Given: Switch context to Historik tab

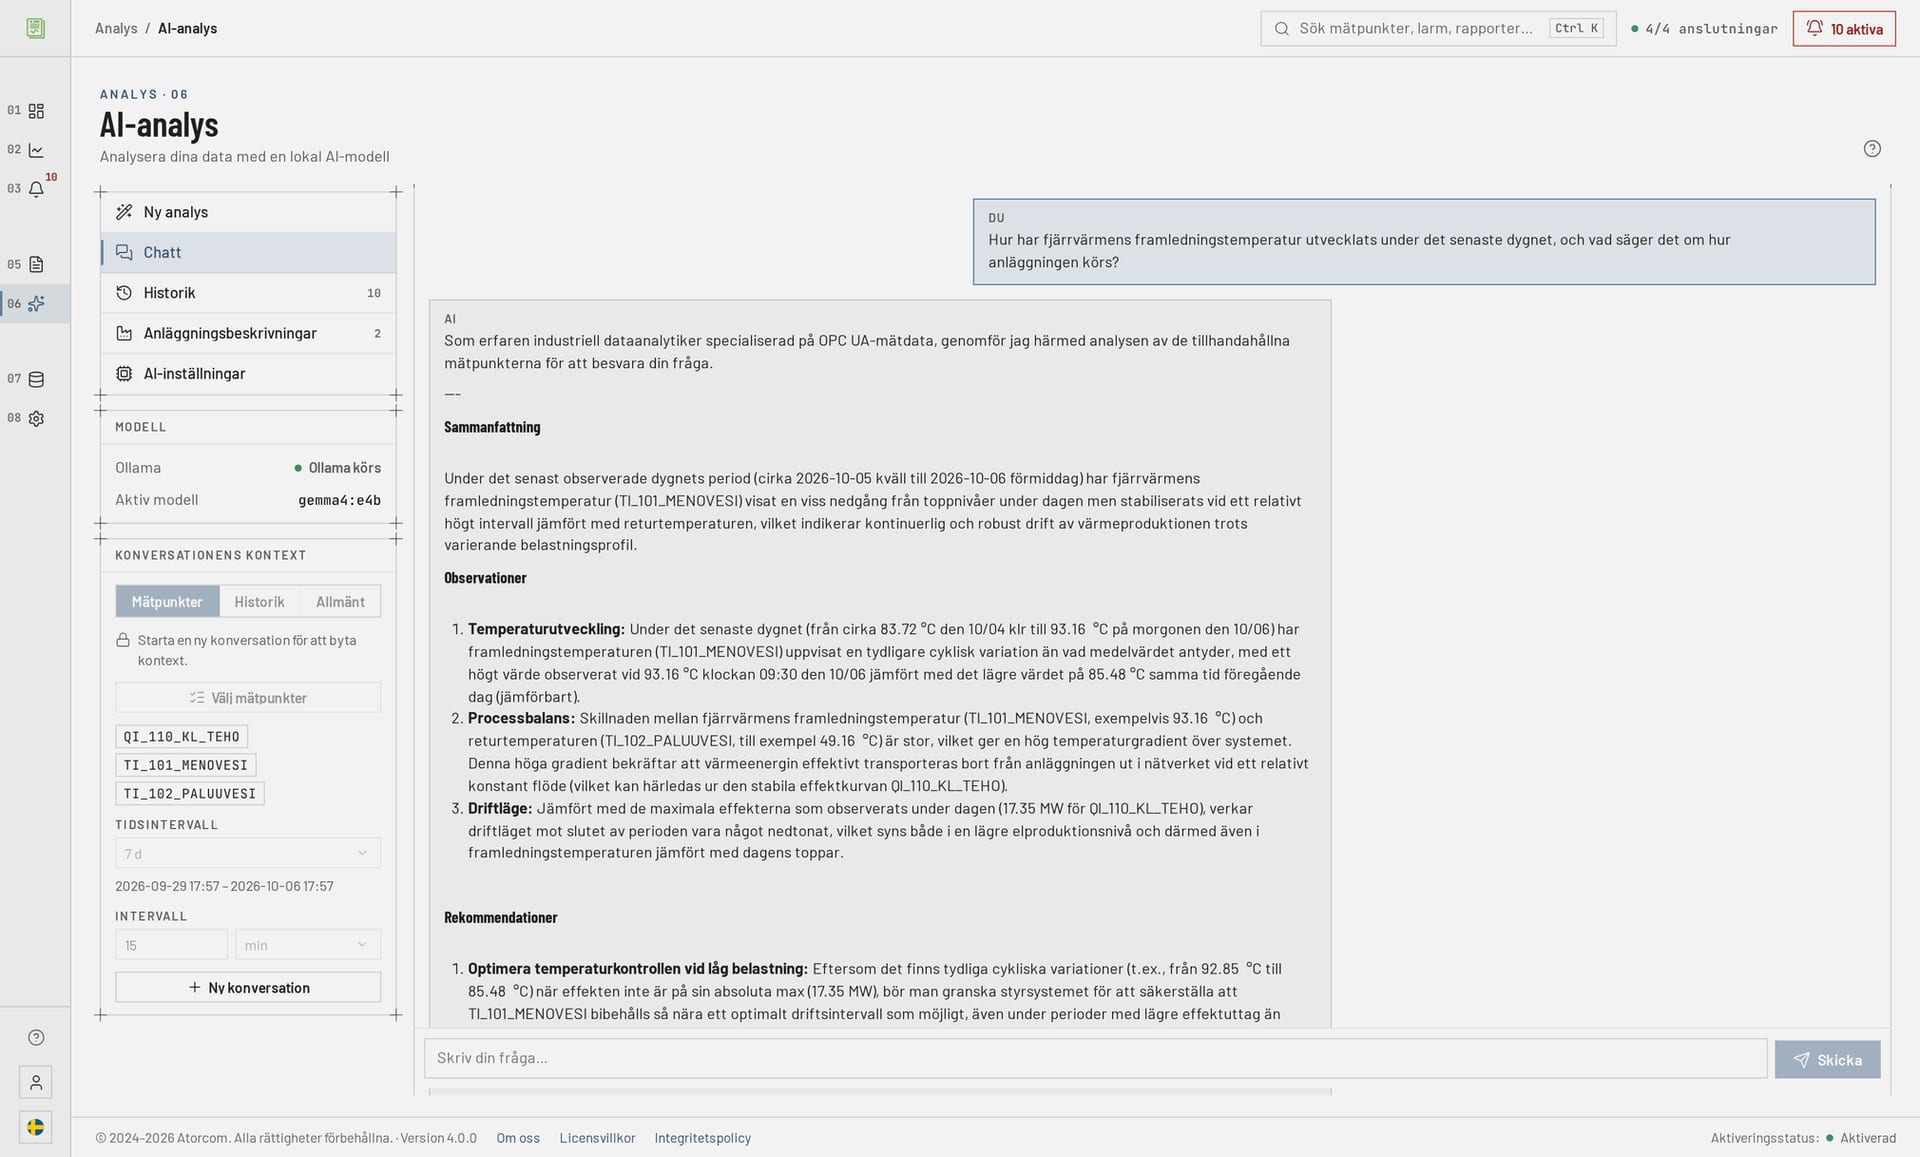Looking at the screenshot, I should tap(259, 602).
